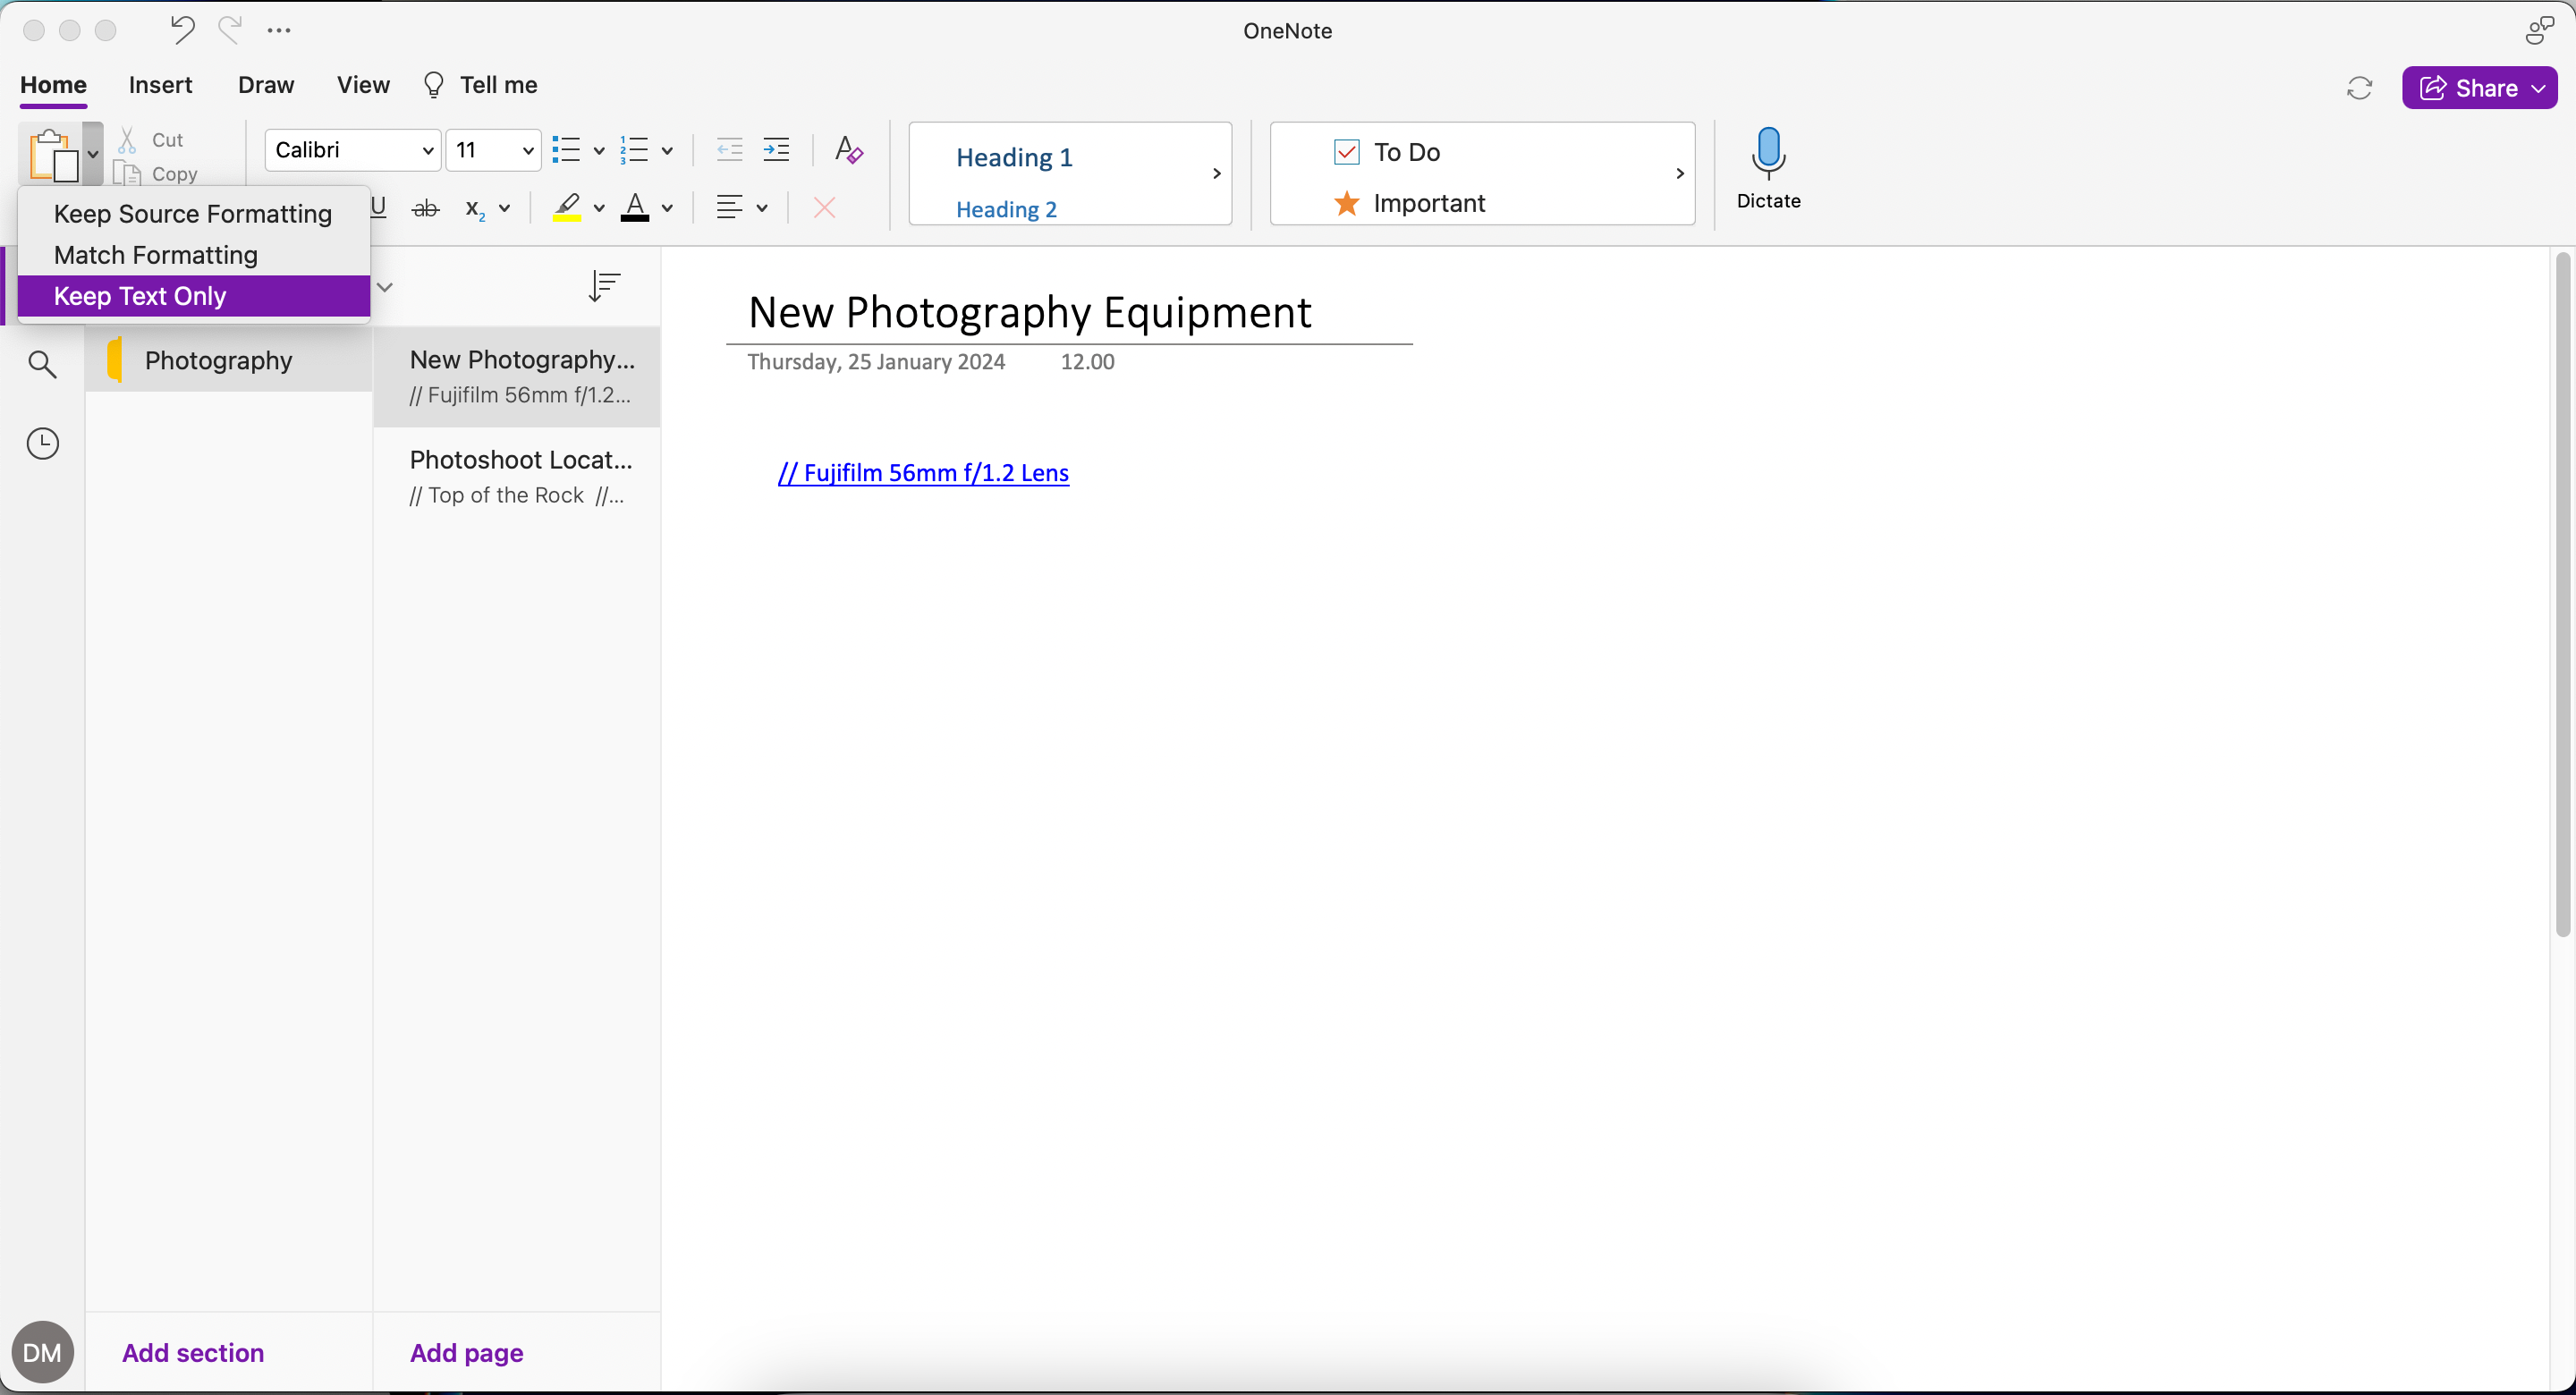Image resolution: width=2576 pixels, height=1395 pixels.
Task: Add a new page with Add page
Action: click(x=466, y=1353)
